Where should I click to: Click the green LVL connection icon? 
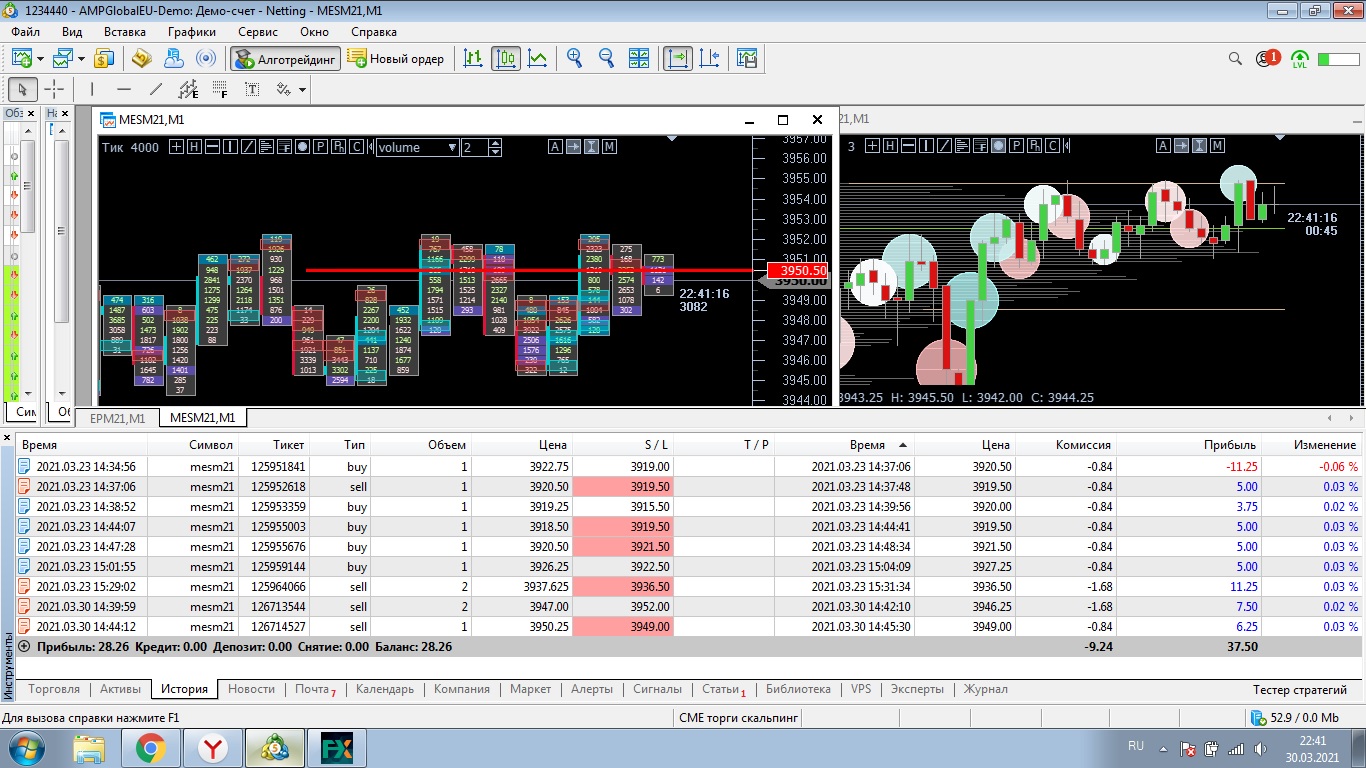1300,59
